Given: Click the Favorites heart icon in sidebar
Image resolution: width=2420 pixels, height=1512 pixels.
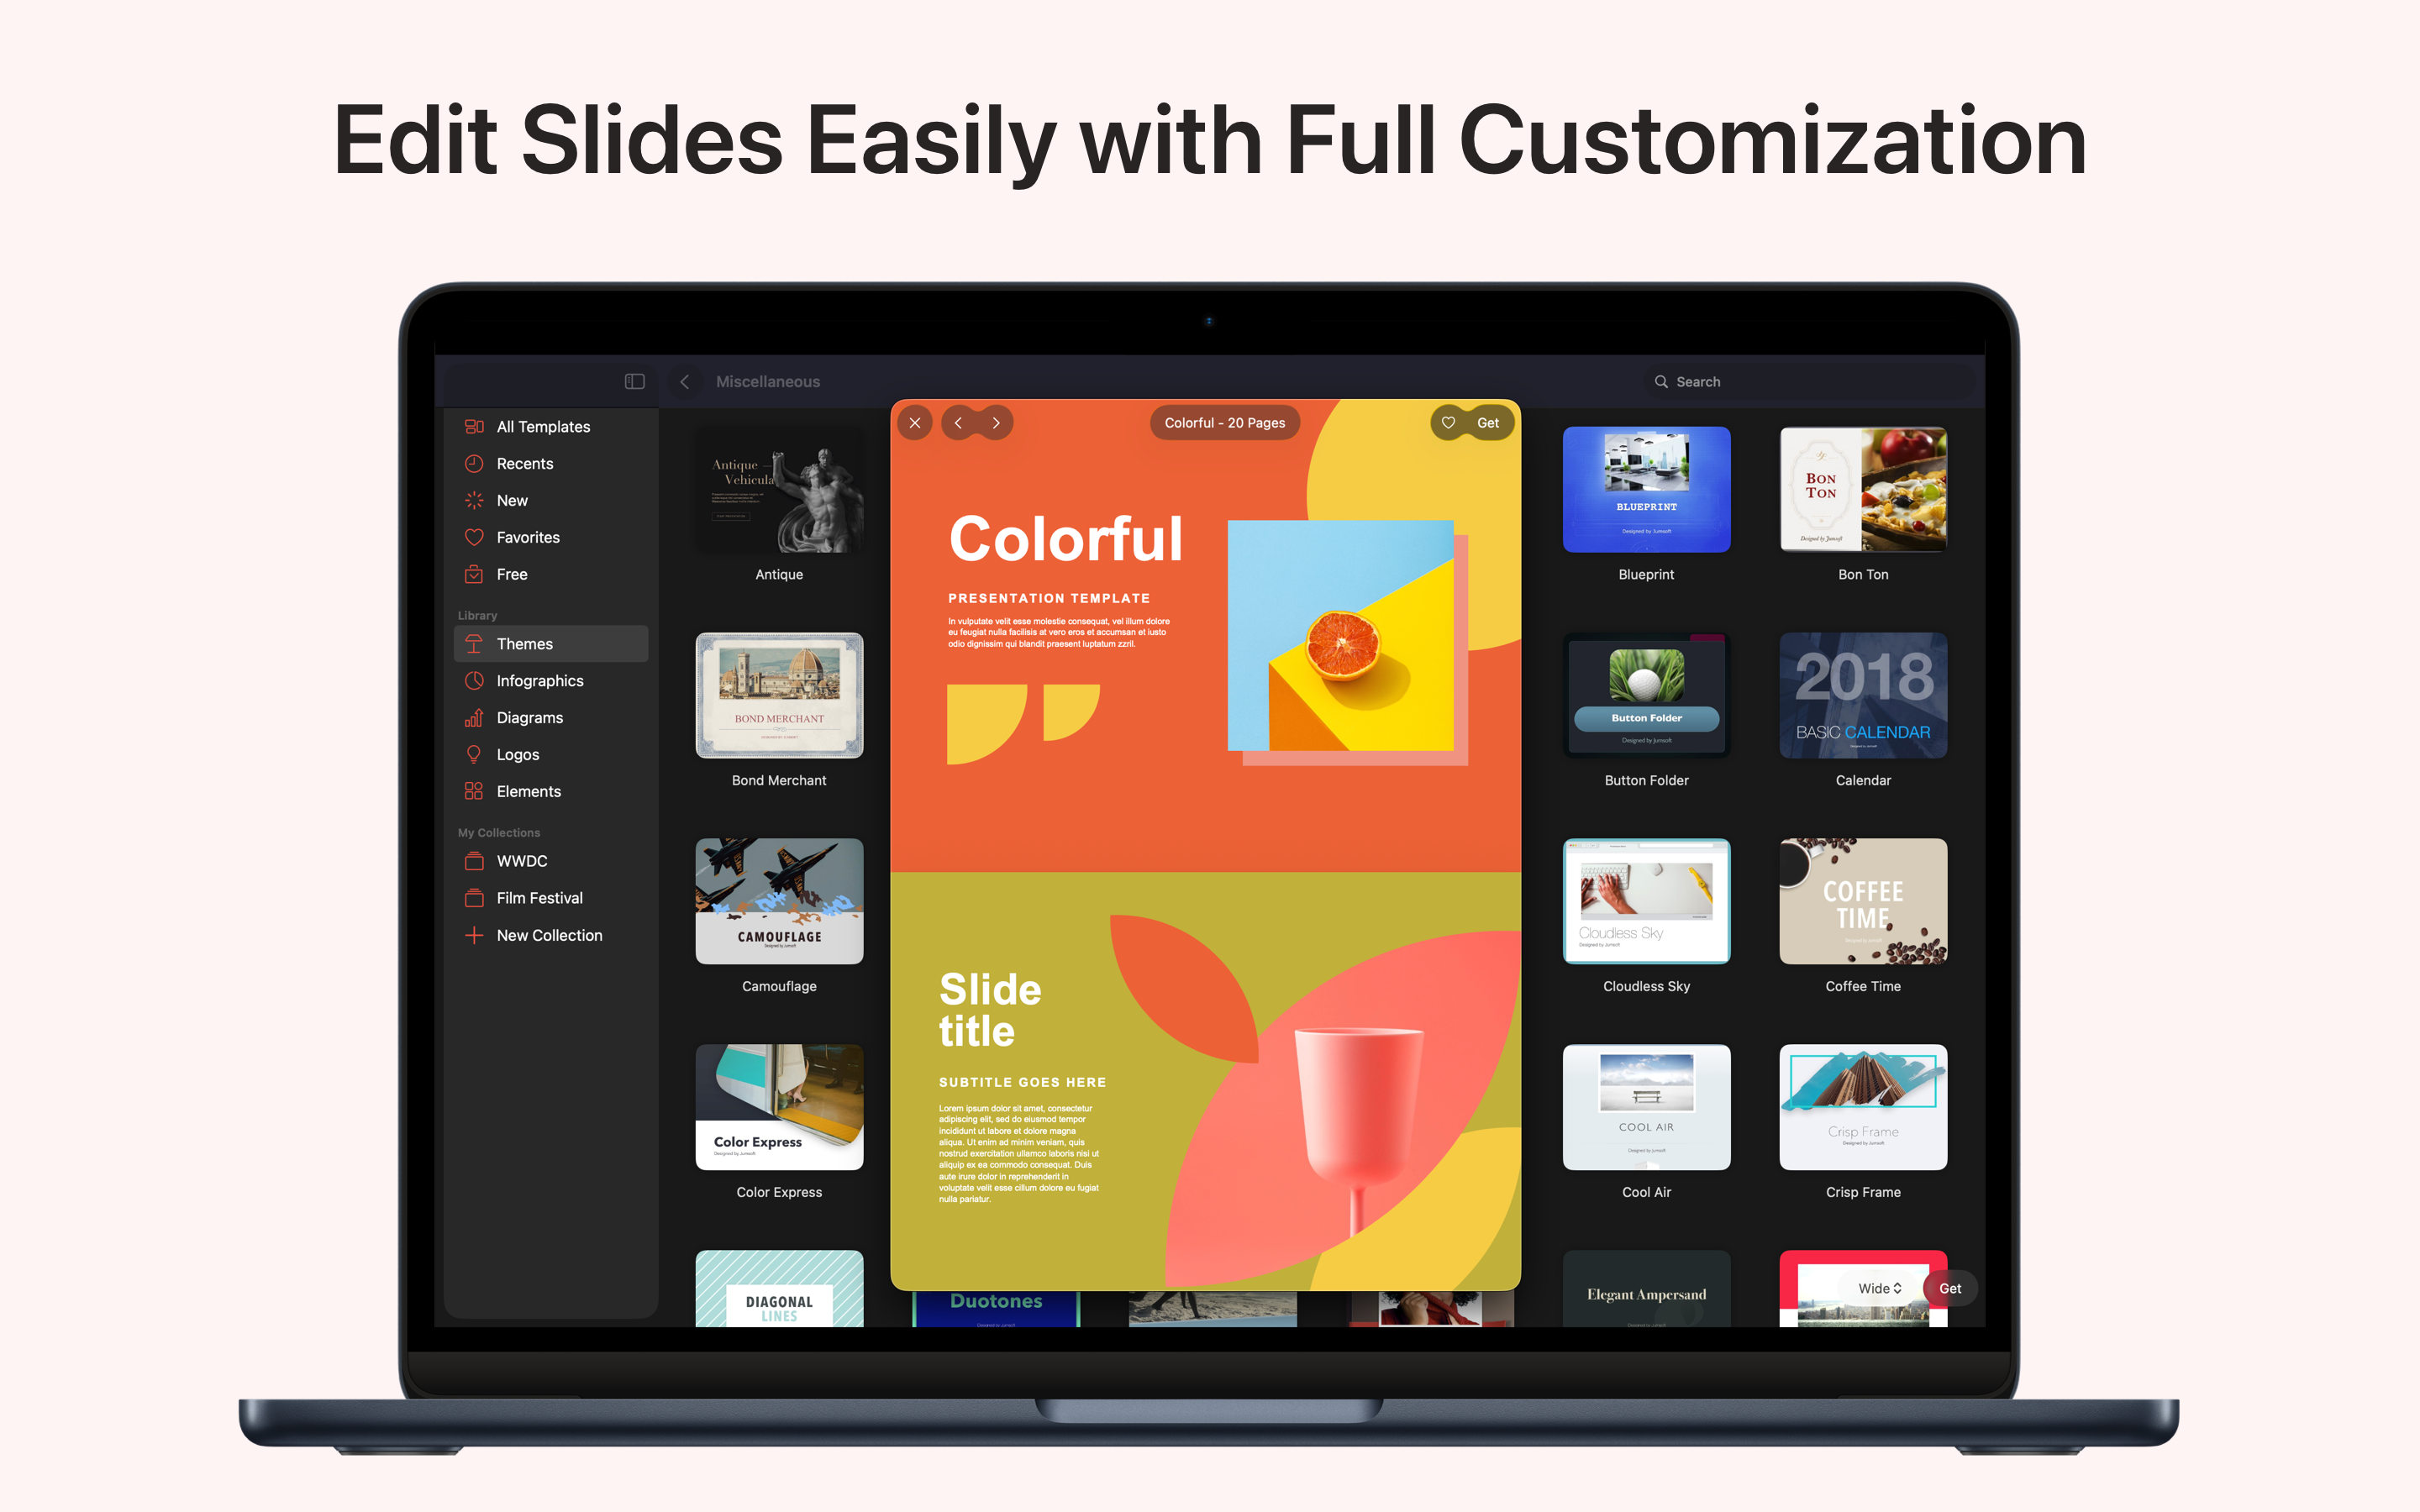Looking at the screenshot, I should [x=474, y=538].
